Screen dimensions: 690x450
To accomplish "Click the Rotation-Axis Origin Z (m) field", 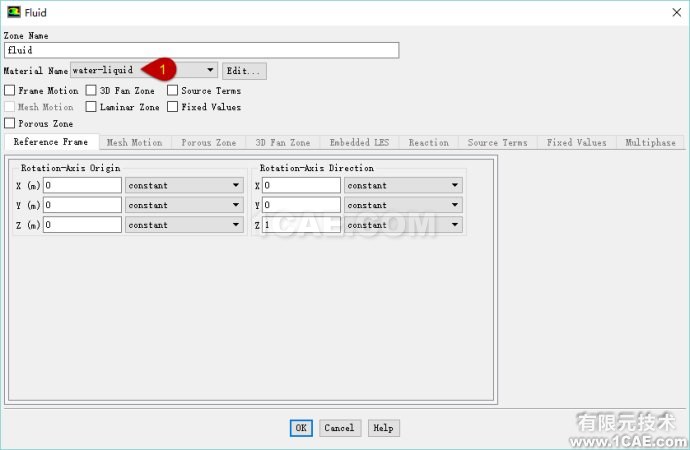I will (x=82, y=225).
